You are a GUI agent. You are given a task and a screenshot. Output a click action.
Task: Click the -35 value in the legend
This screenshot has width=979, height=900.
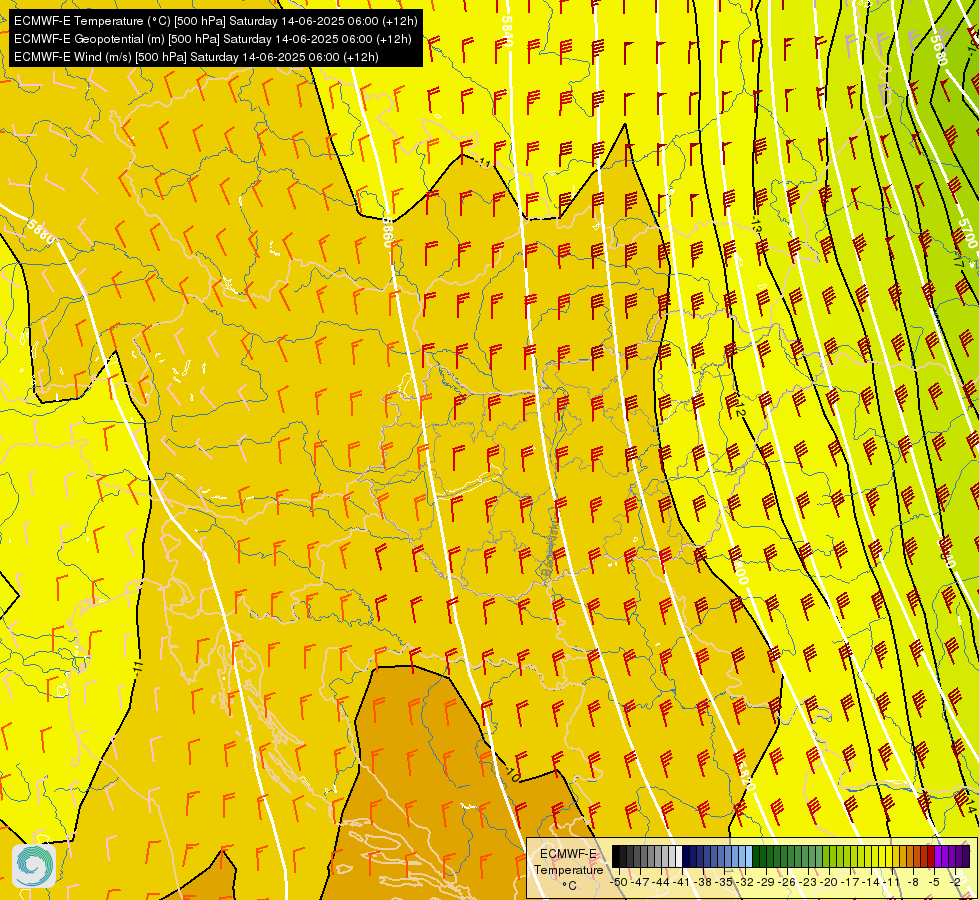[x=726, y=881]
